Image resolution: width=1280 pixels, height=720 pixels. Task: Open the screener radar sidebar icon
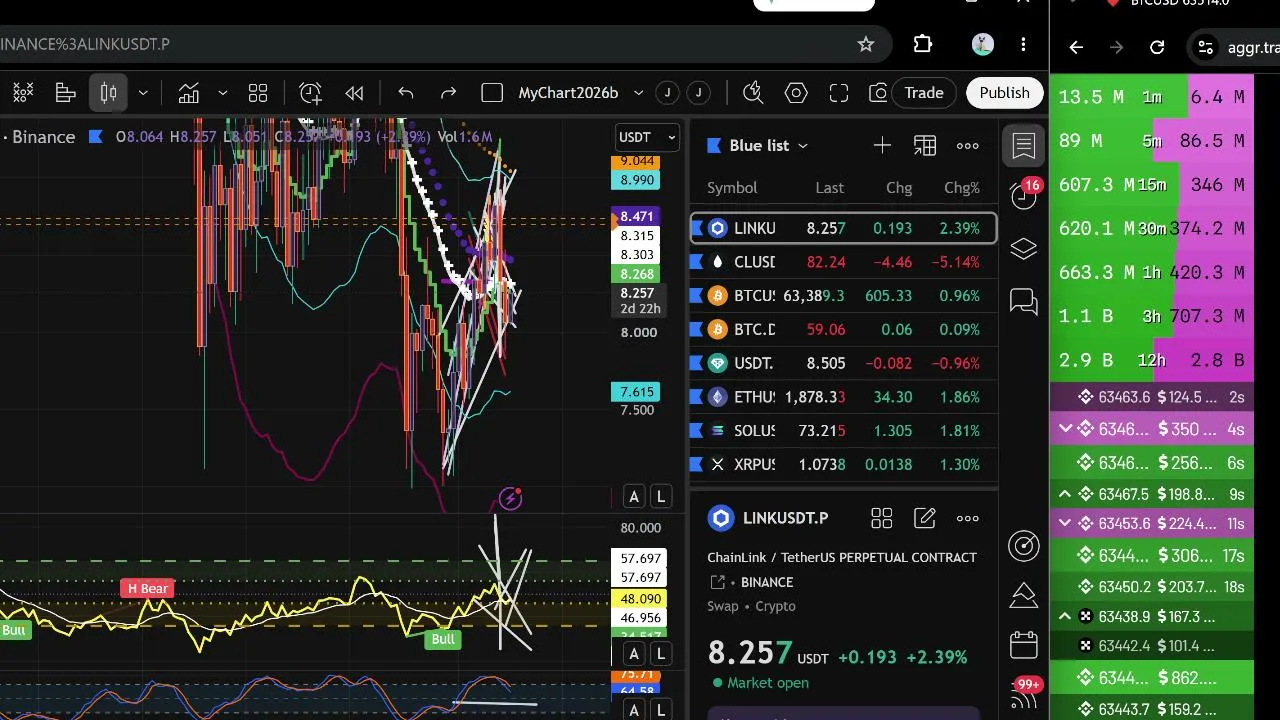click(x=1024, y=546)
